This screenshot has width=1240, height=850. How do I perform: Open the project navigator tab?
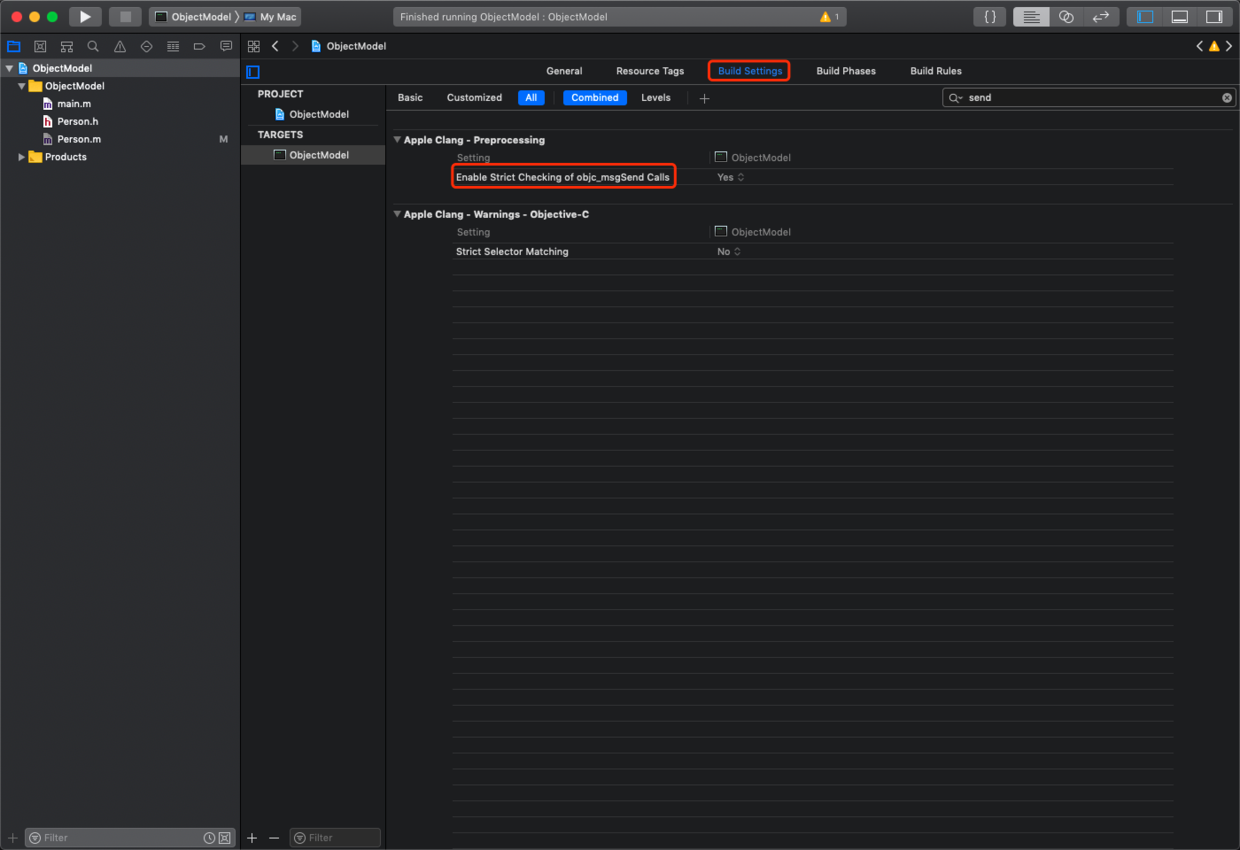click(14, 46)
